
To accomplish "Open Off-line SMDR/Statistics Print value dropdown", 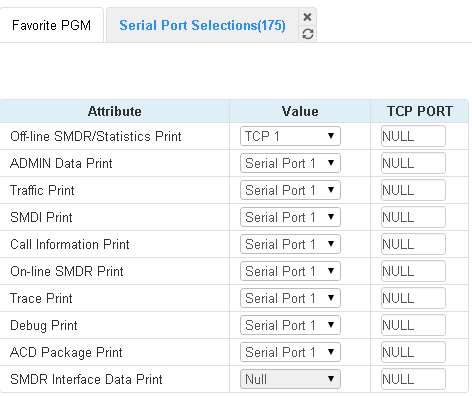I will pyautogui.click(x=290, y=136).
